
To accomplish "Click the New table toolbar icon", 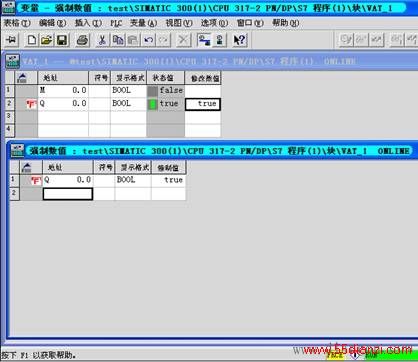I will point(31,40).
